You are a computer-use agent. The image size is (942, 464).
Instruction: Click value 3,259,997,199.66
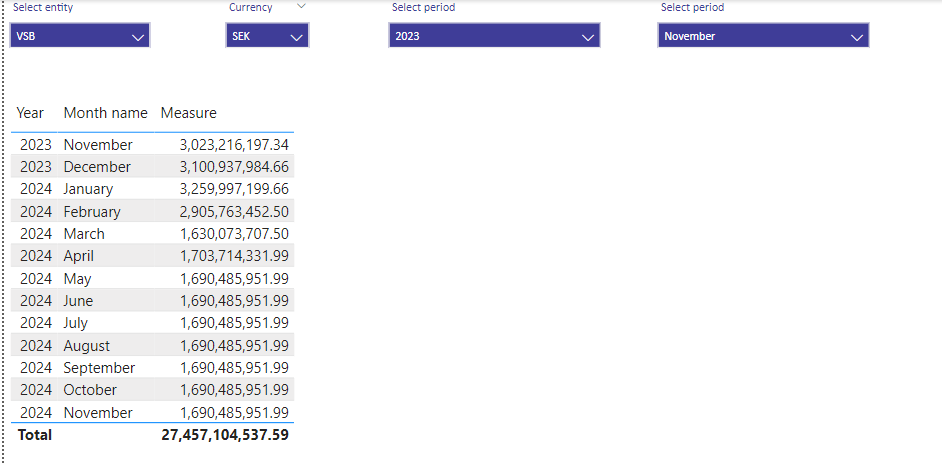[x=234, y=189]
